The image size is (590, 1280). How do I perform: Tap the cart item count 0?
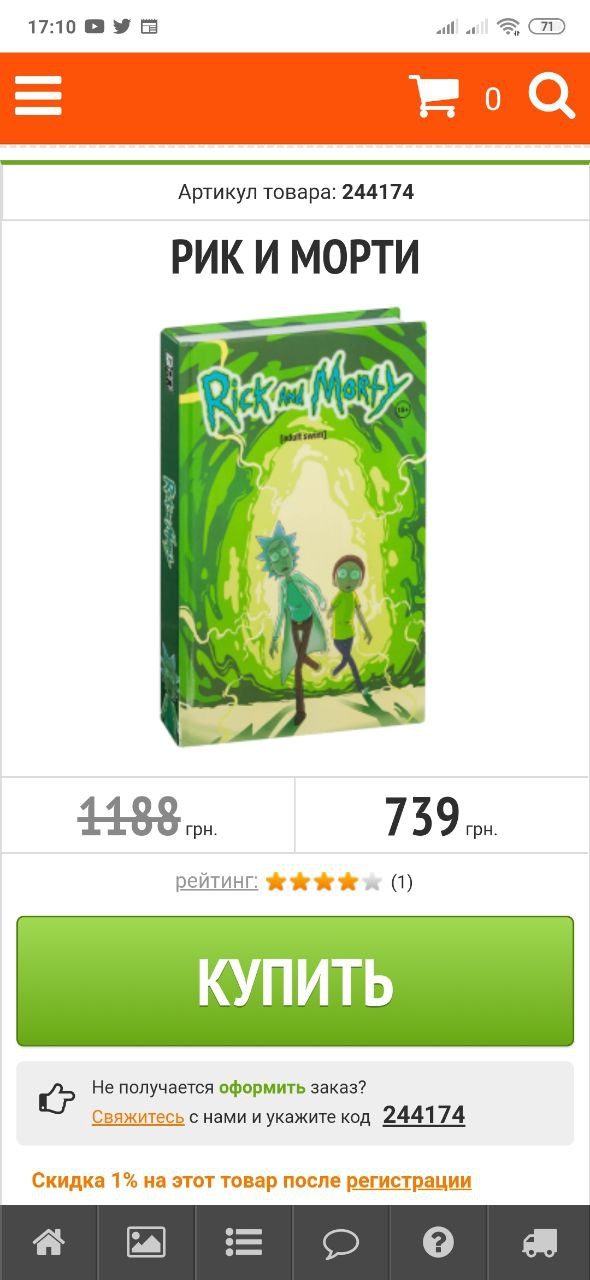pyautogui.click(x=493, y=99)
